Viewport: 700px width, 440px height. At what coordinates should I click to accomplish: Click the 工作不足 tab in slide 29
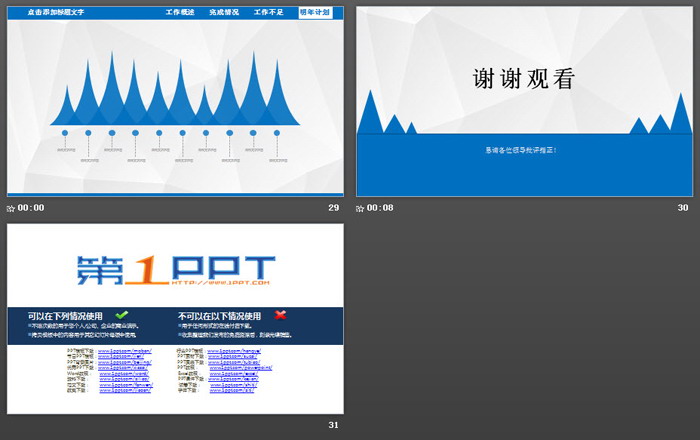(x=268, y=12)
